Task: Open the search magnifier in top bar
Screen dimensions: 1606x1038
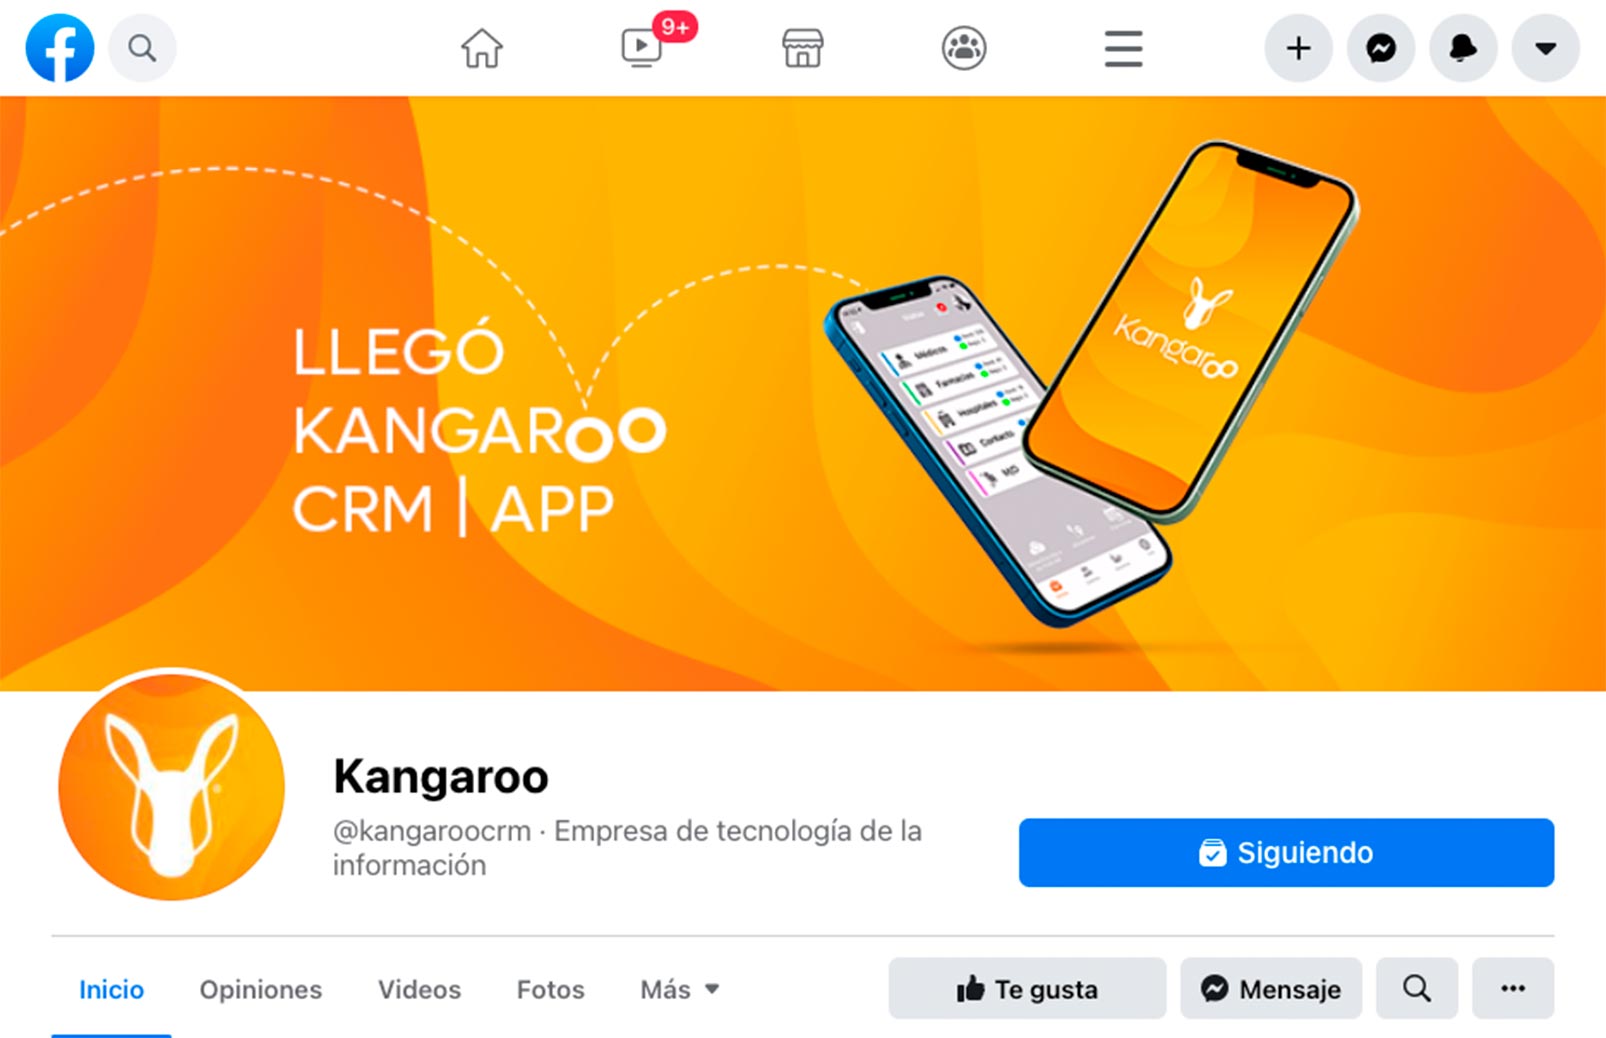Action: point(142,48)
